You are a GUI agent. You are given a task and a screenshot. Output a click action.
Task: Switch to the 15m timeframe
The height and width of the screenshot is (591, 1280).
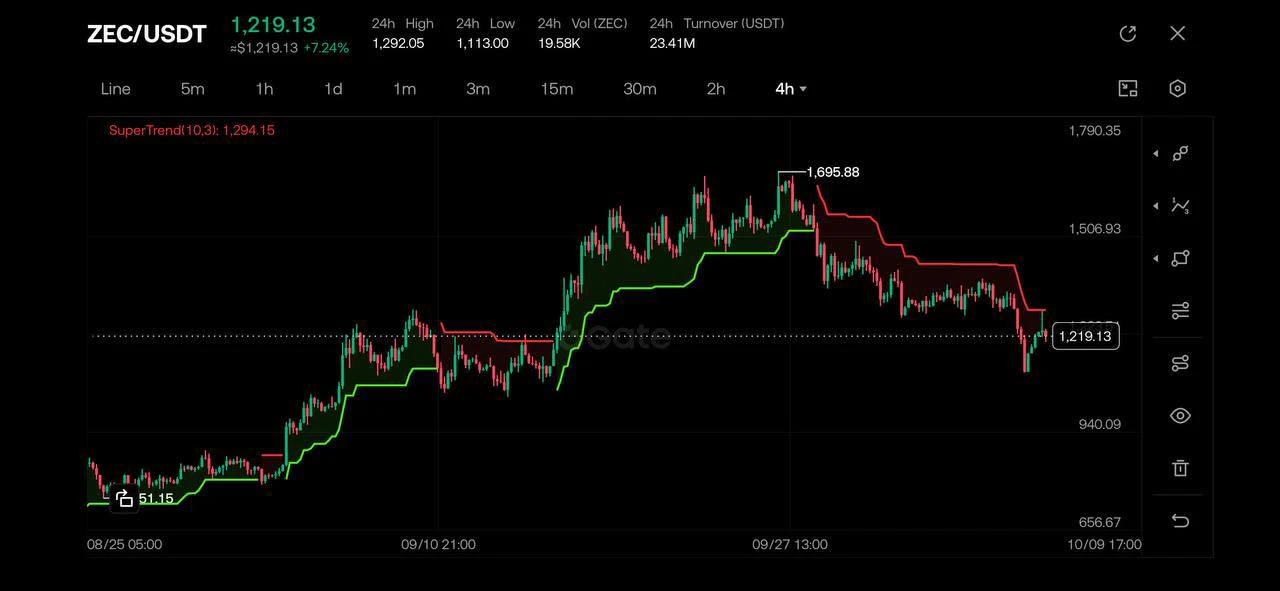pos(557,89)
